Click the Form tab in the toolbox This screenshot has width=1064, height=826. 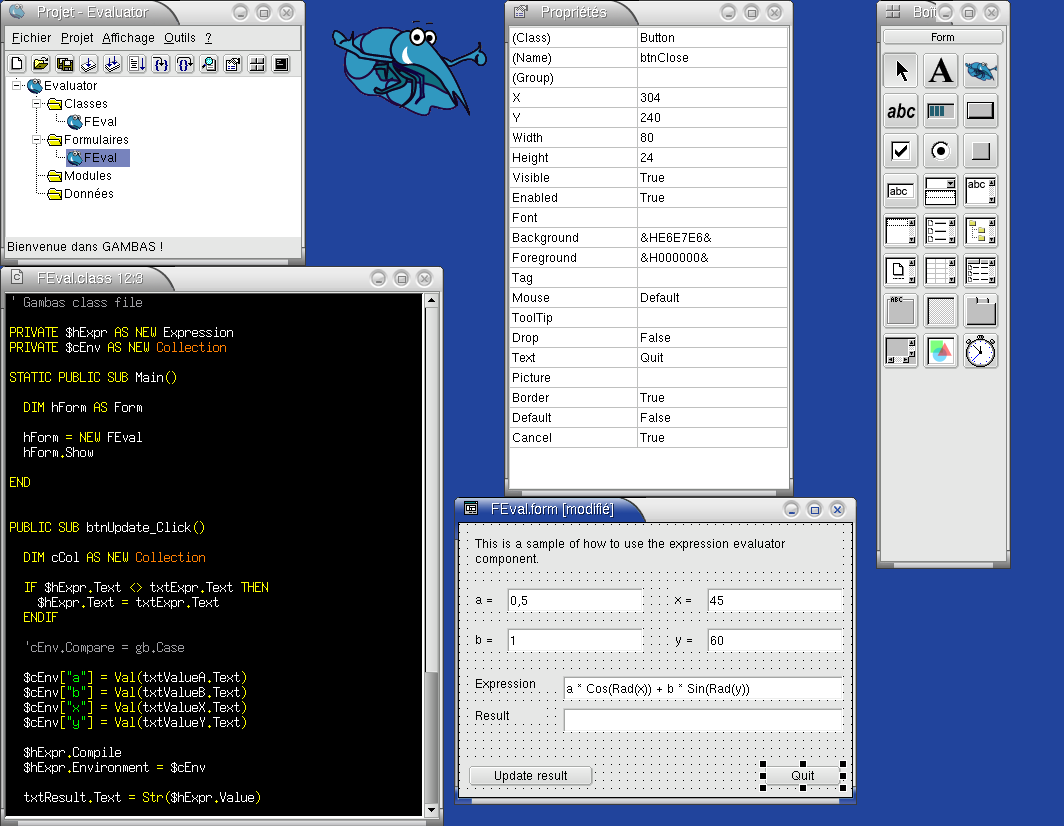pyautogui.click(x=943, y=37)
